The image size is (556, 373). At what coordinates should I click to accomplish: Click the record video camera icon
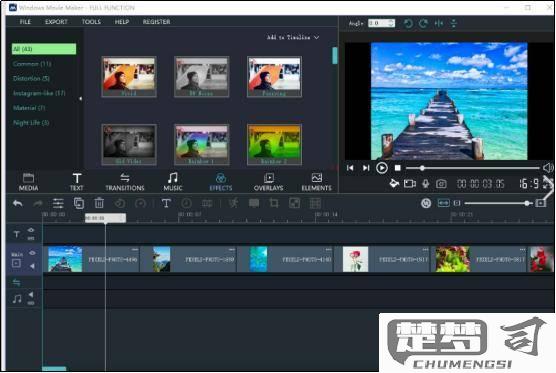410,184
